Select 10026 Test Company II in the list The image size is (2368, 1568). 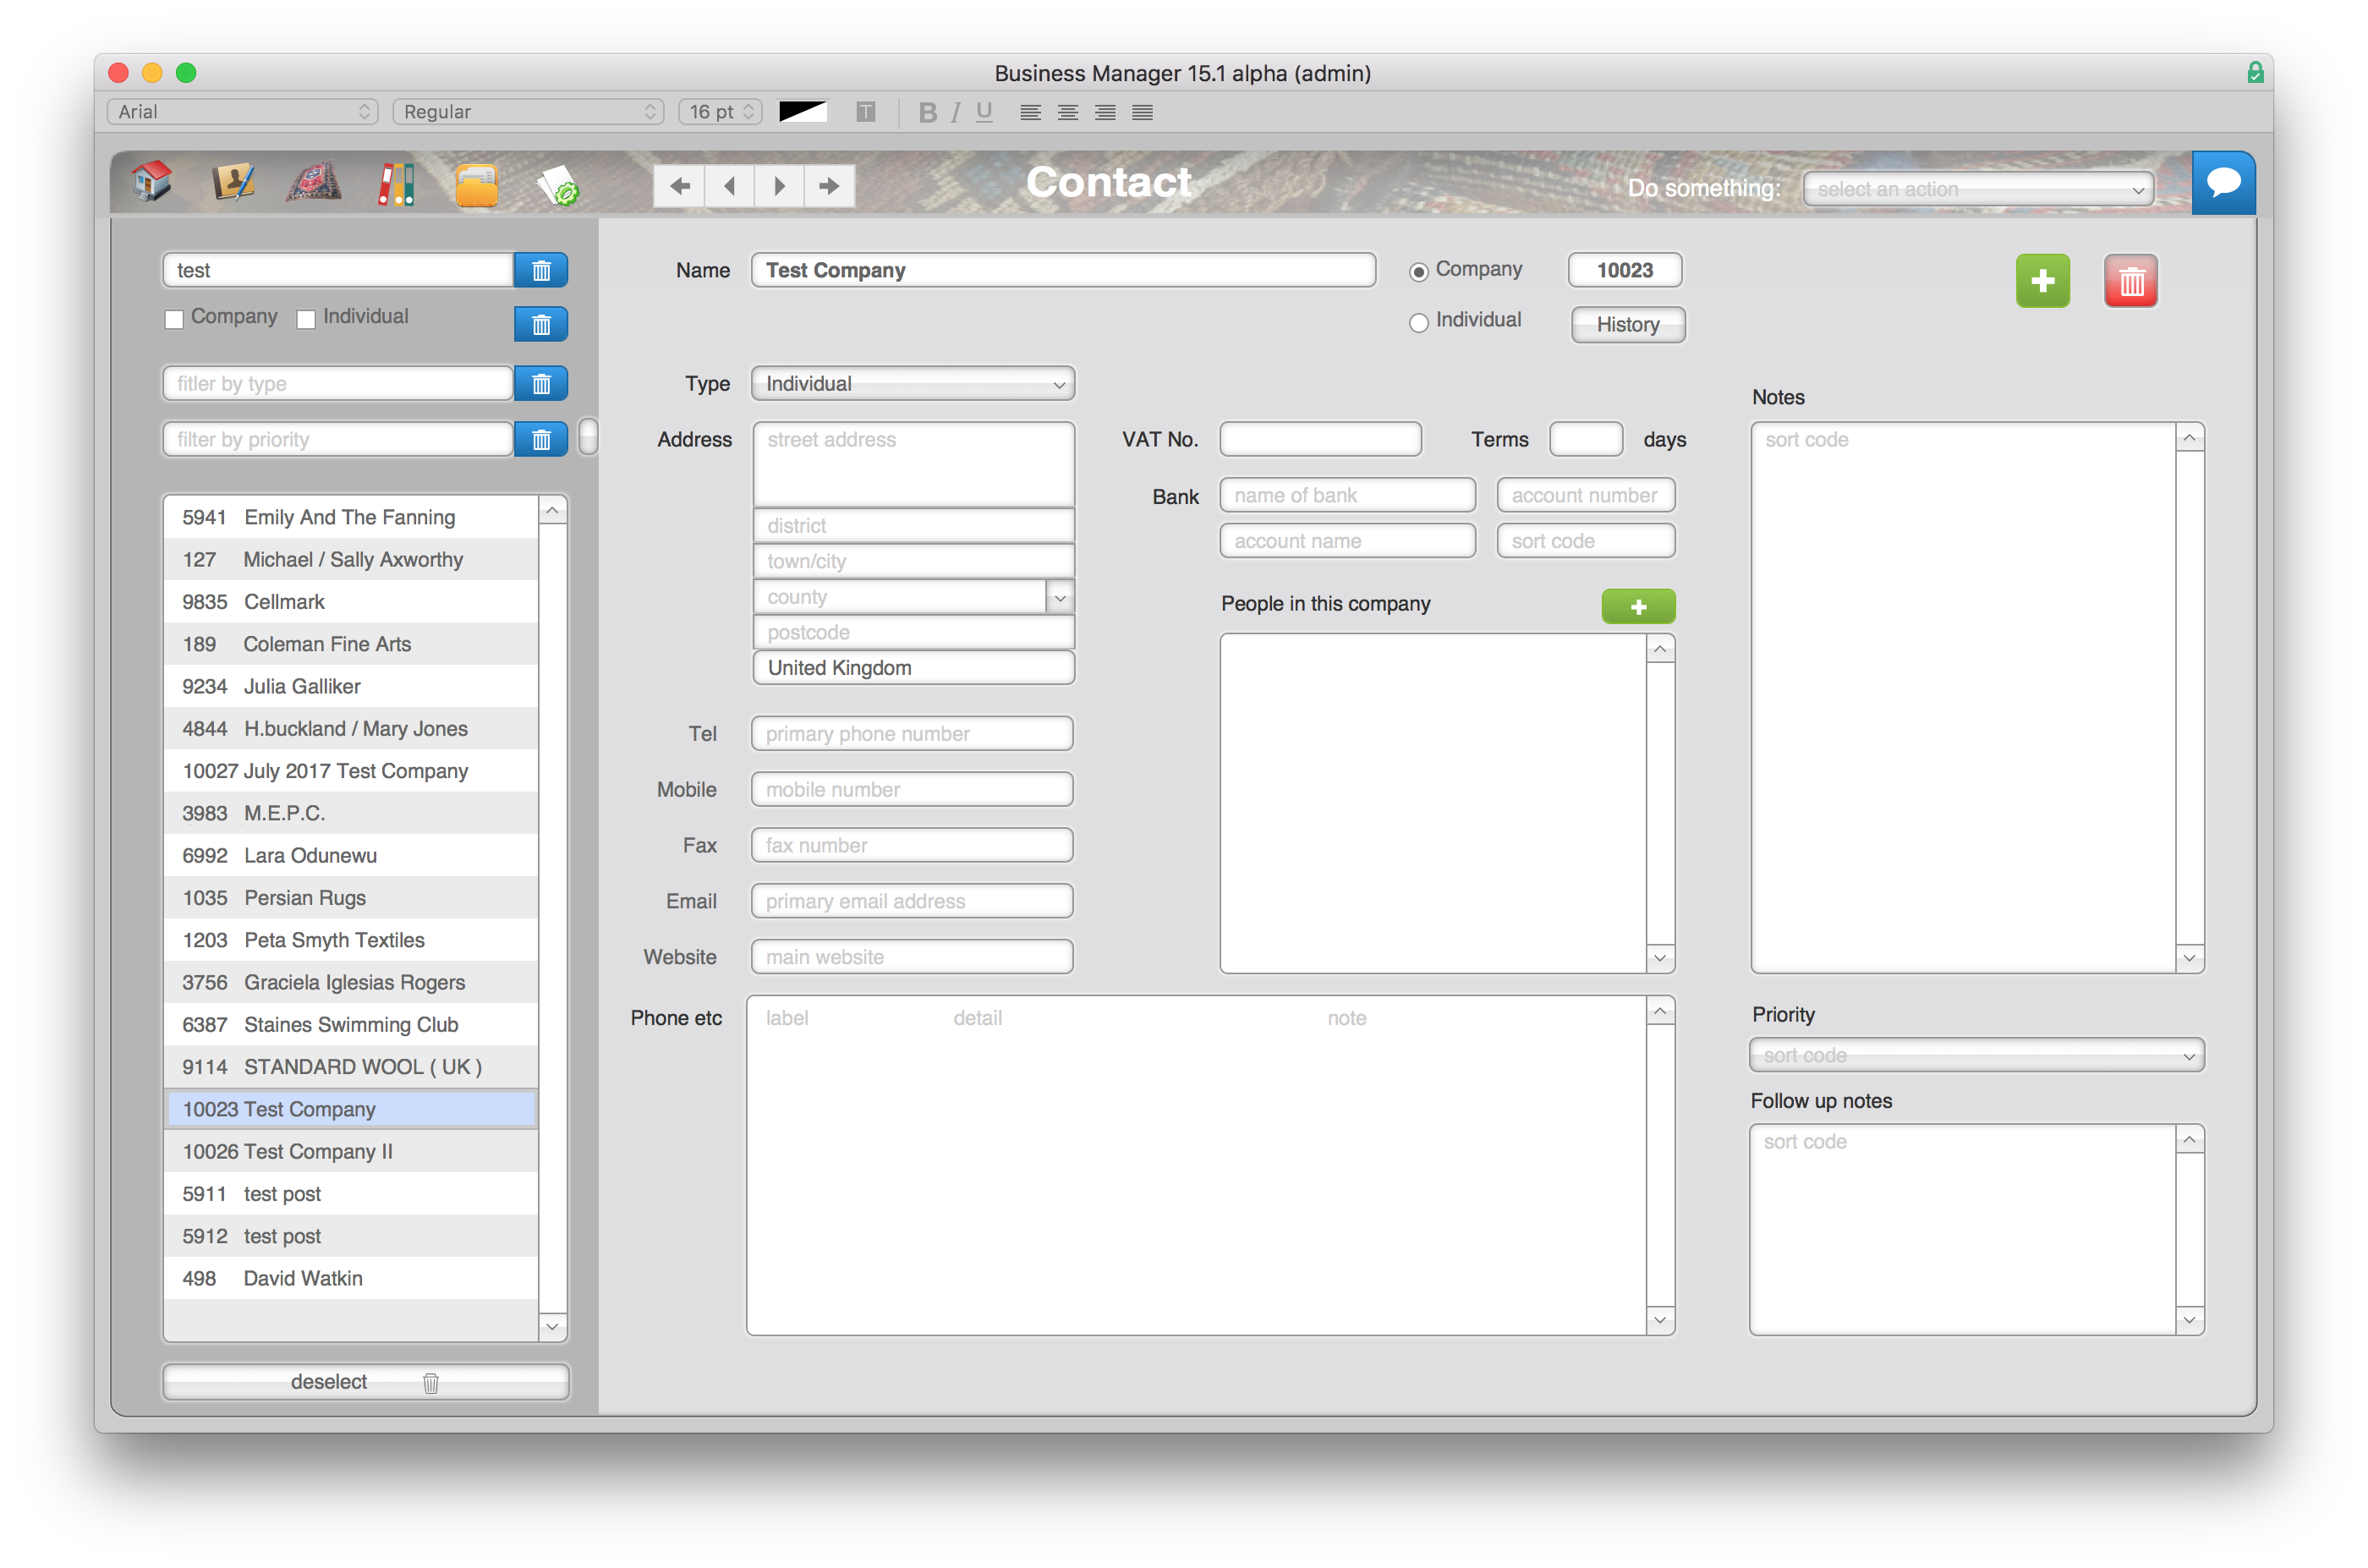(287, 1151)
